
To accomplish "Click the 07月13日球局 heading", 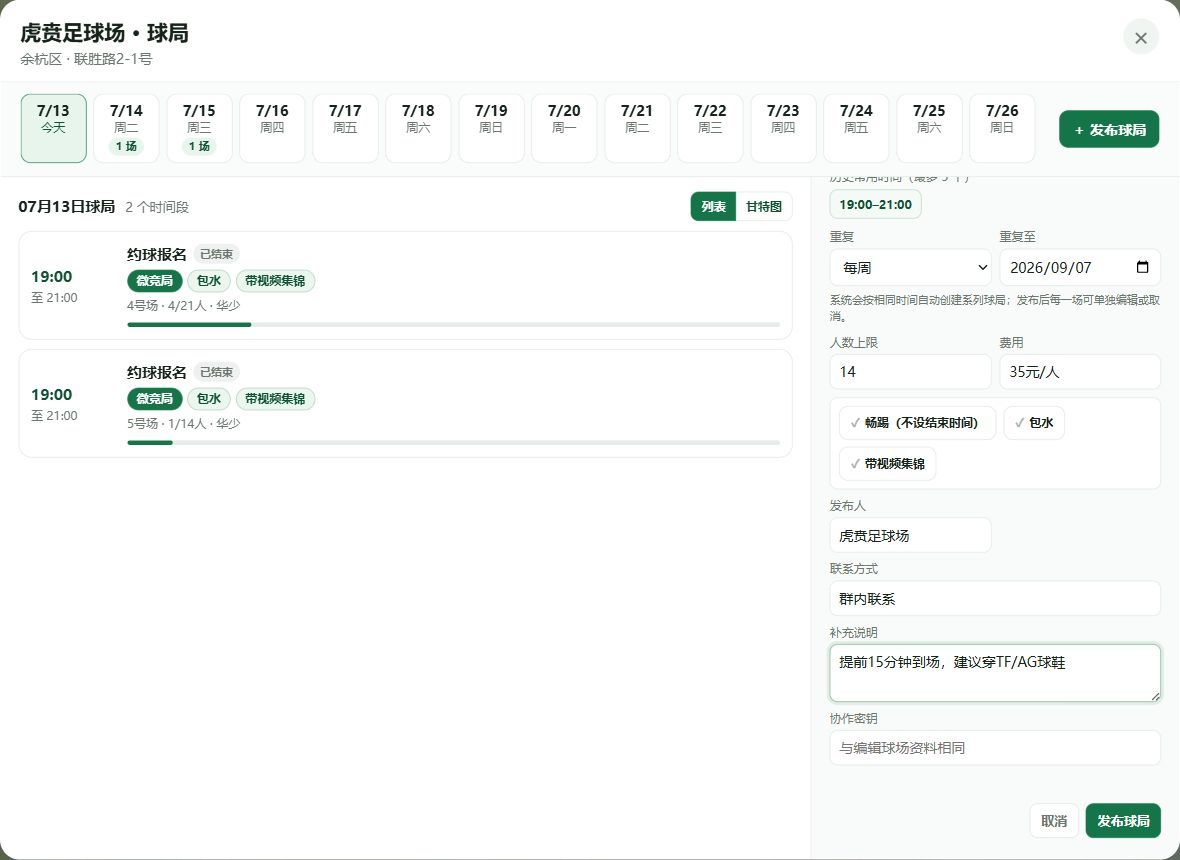I will (x=67, y=206).
